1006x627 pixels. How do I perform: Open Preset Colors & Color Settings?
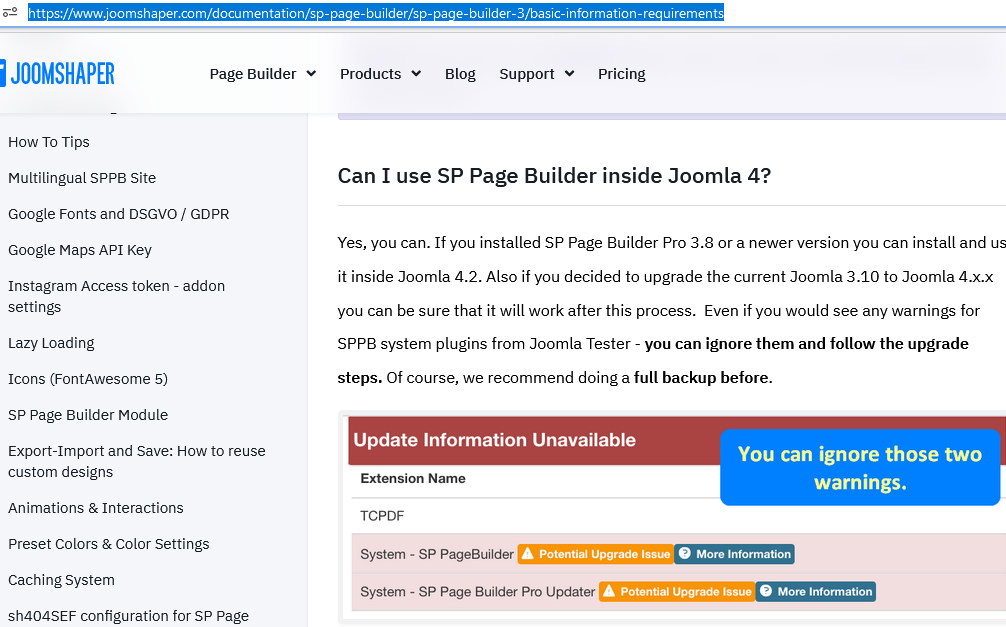pos(109,544)
